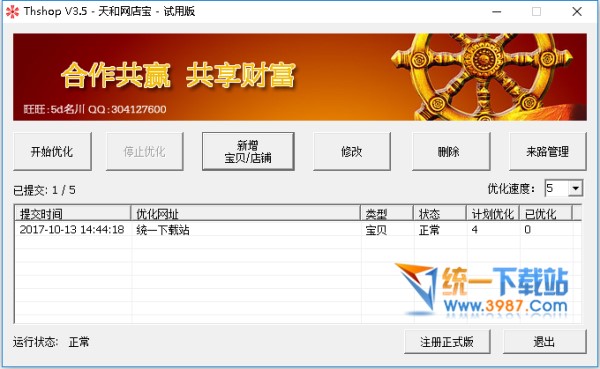The width and height of the screenshot is (600, 369).
Task: Select the row dated 2017-10-13 14:44:18
Action: pyautogui.click(x=298, y=230)
